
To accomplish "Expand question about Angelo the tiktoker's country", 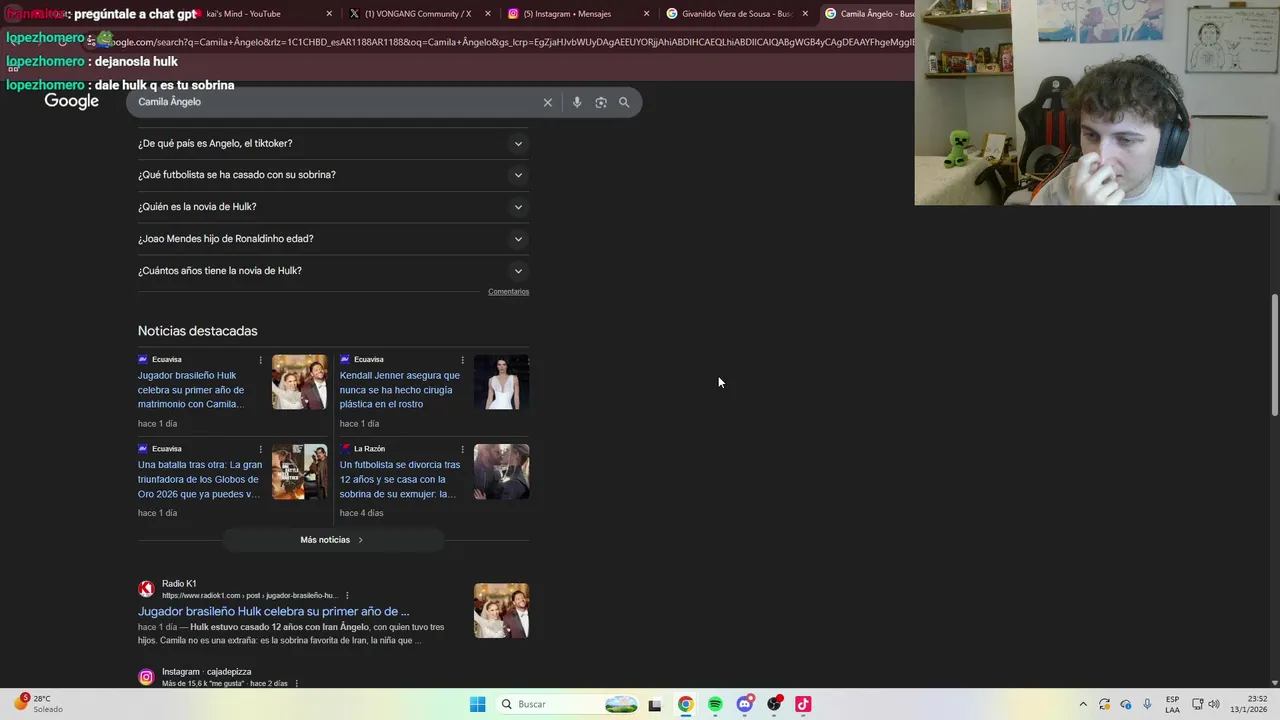I will [x=333, y=143].
